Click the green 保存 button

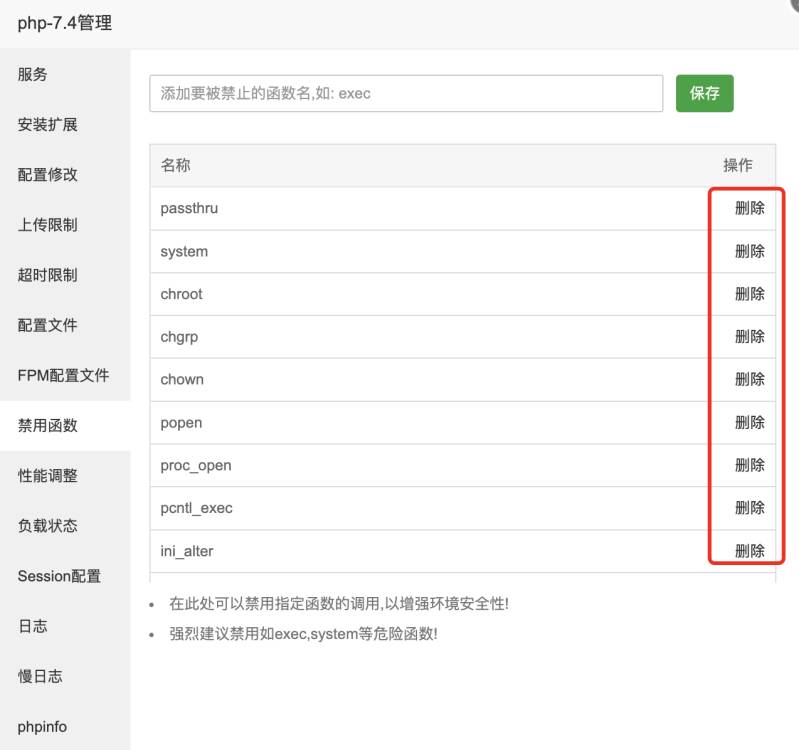704,93
